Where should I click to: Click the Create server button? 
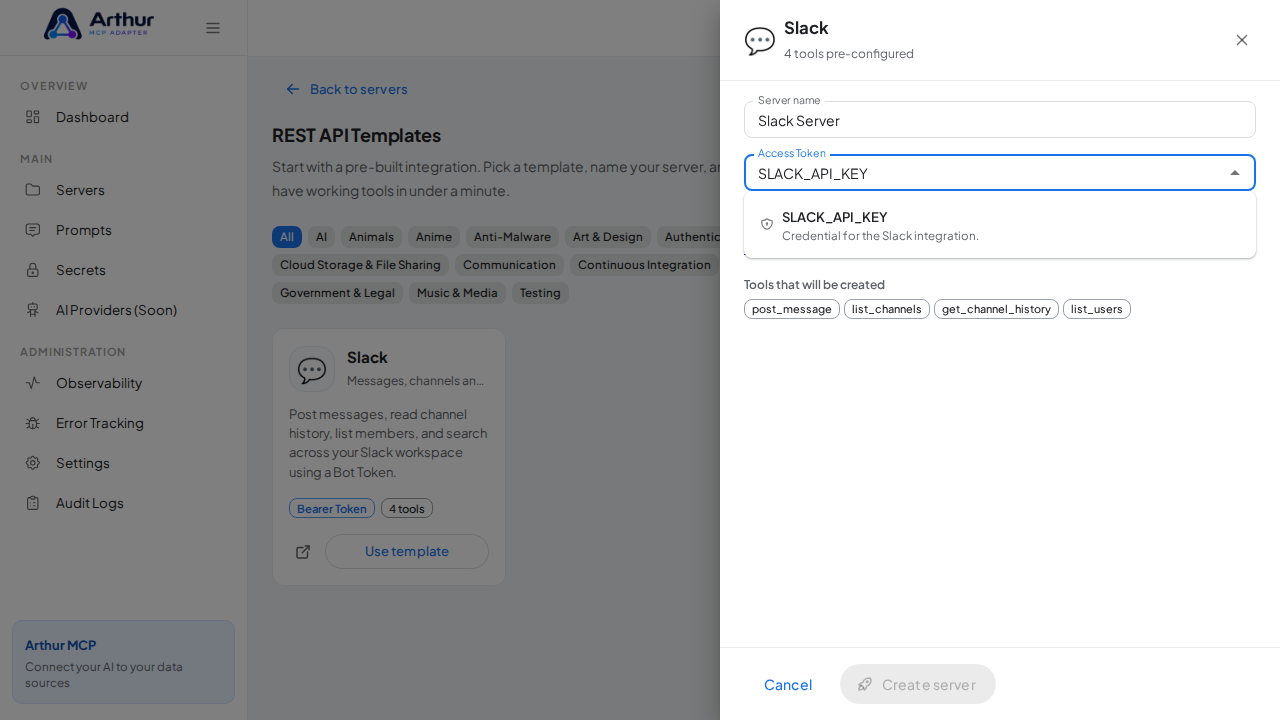click(x=918, y=684)
